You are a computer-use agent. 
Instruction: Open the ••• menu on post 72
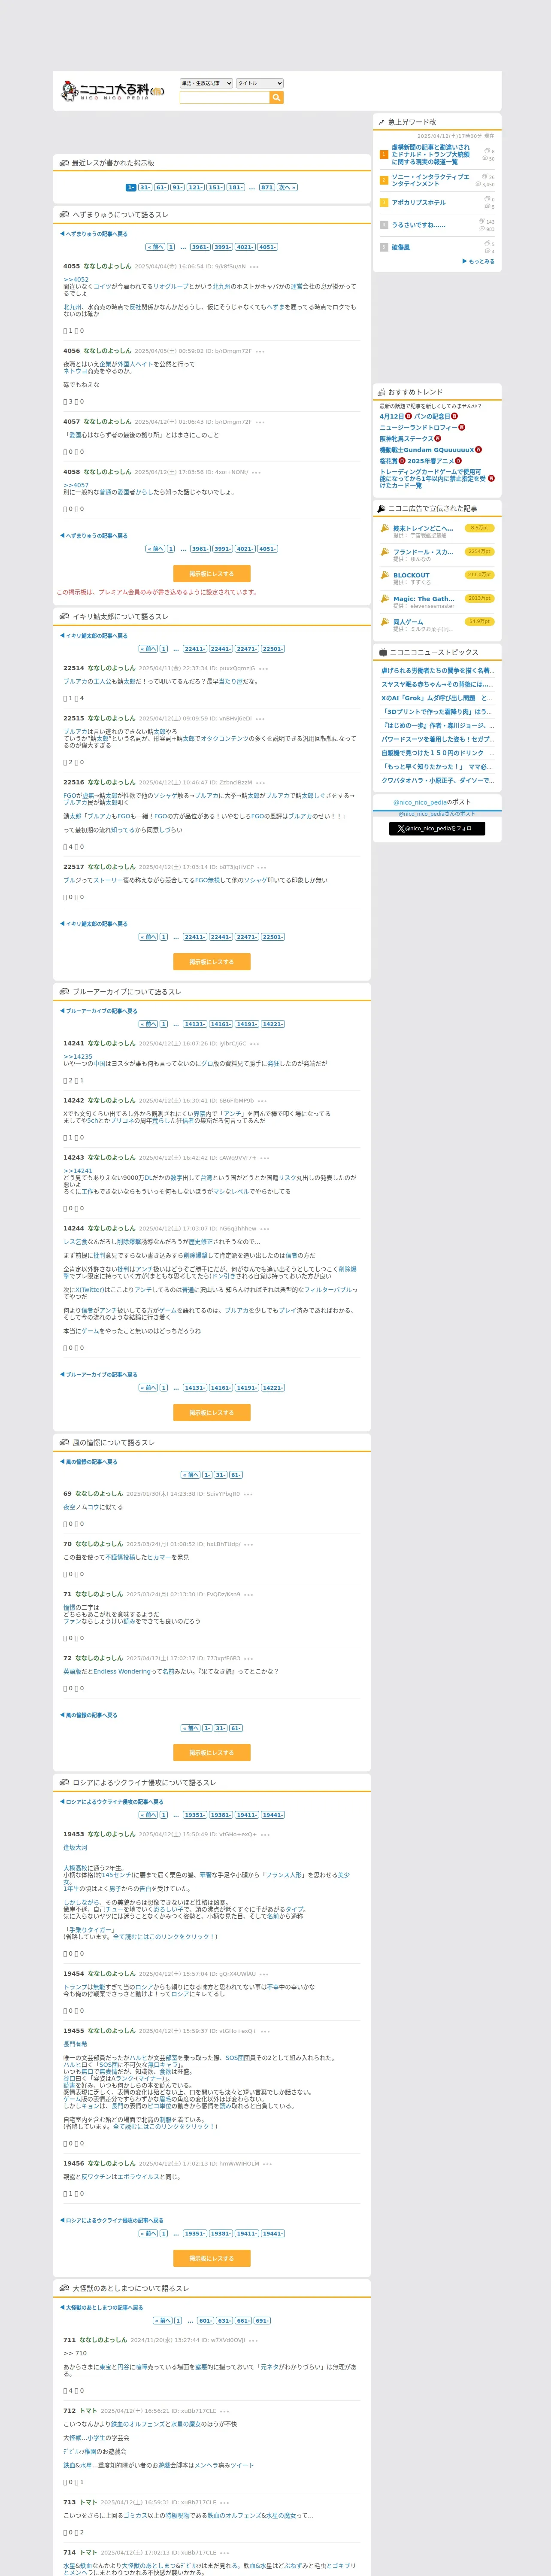(x=248, y=1658)
